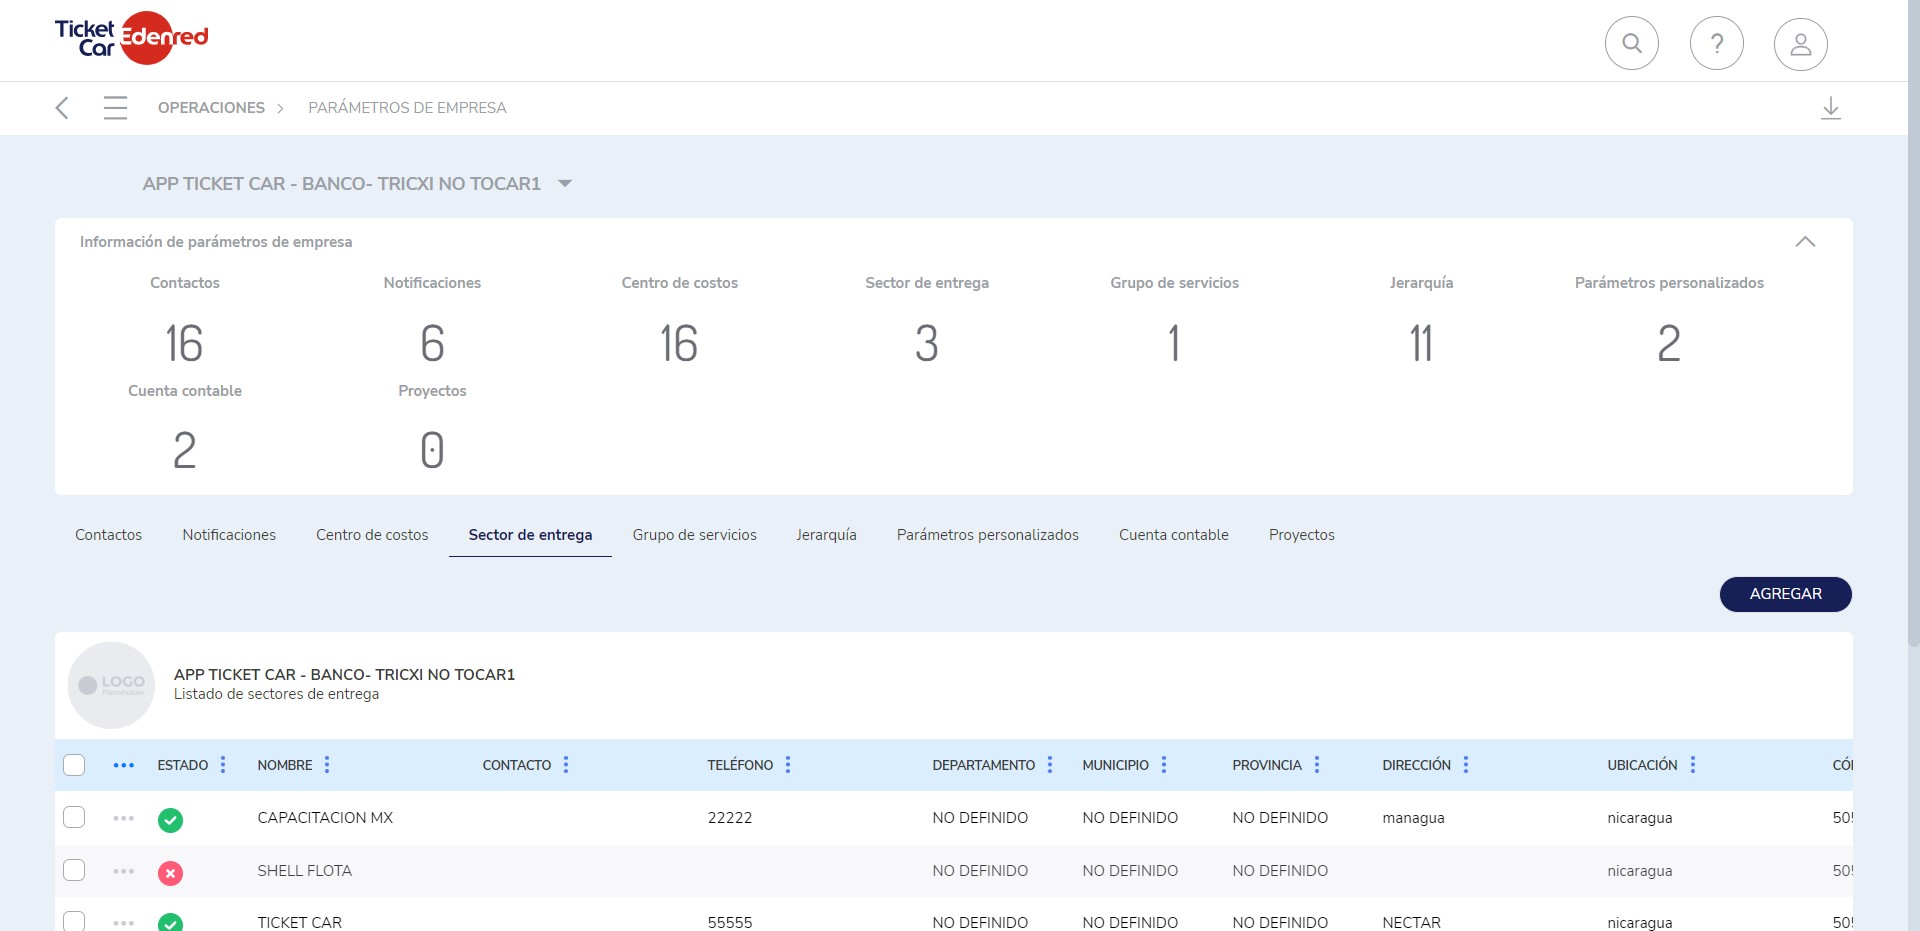
Task: Check the TICKET CAR row checkbox
Action: [x=74, y=921]
